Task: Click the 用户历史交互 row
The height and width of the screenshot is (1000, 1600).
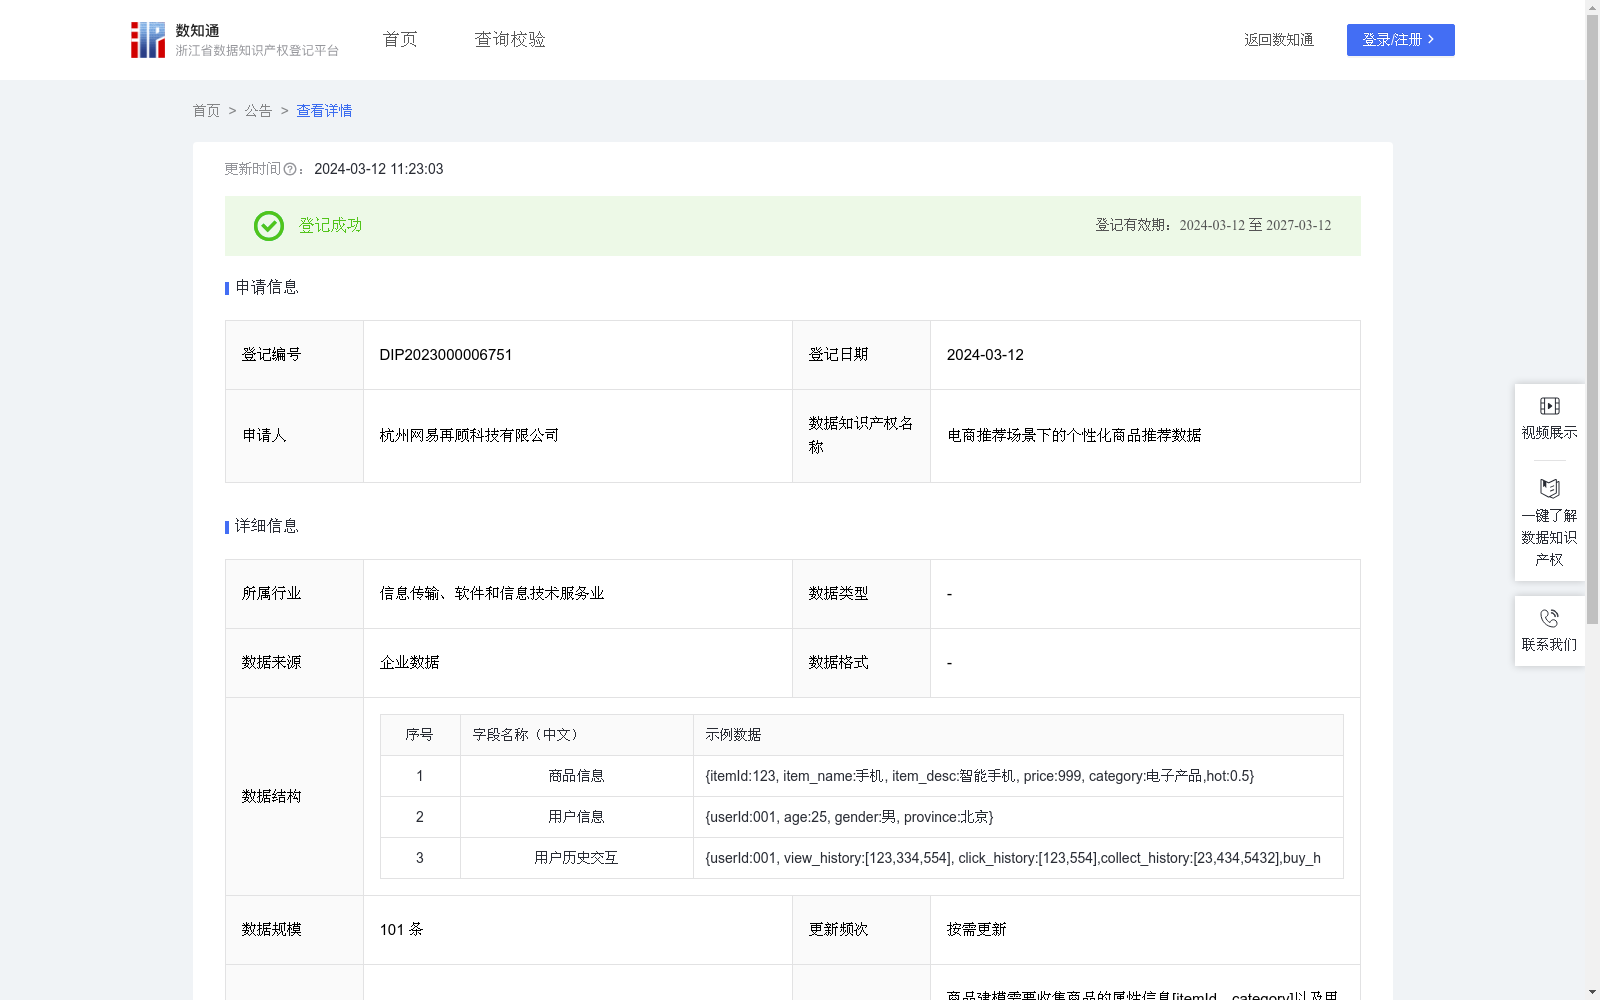Action: [862, 858]
